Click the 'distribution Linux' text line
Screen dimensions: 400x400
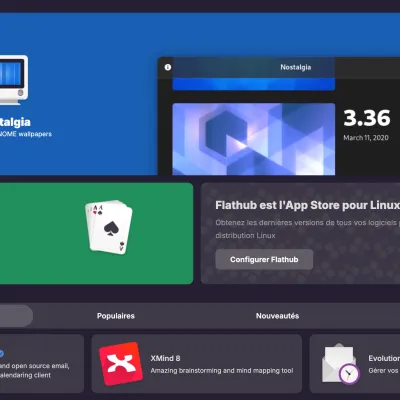click(245, 235)
